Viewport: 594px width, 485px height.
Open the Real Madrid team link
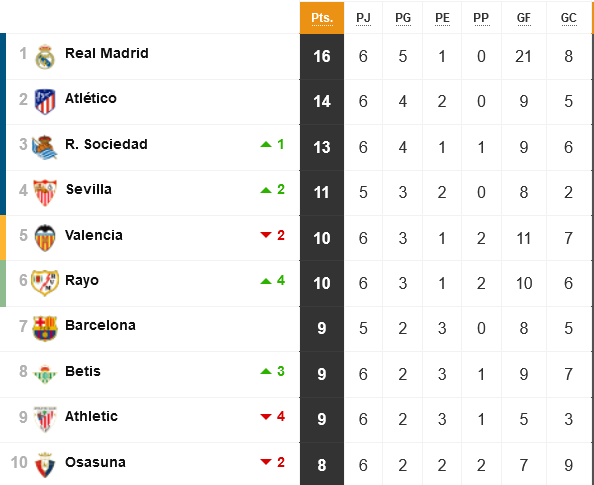coord(107,53)
